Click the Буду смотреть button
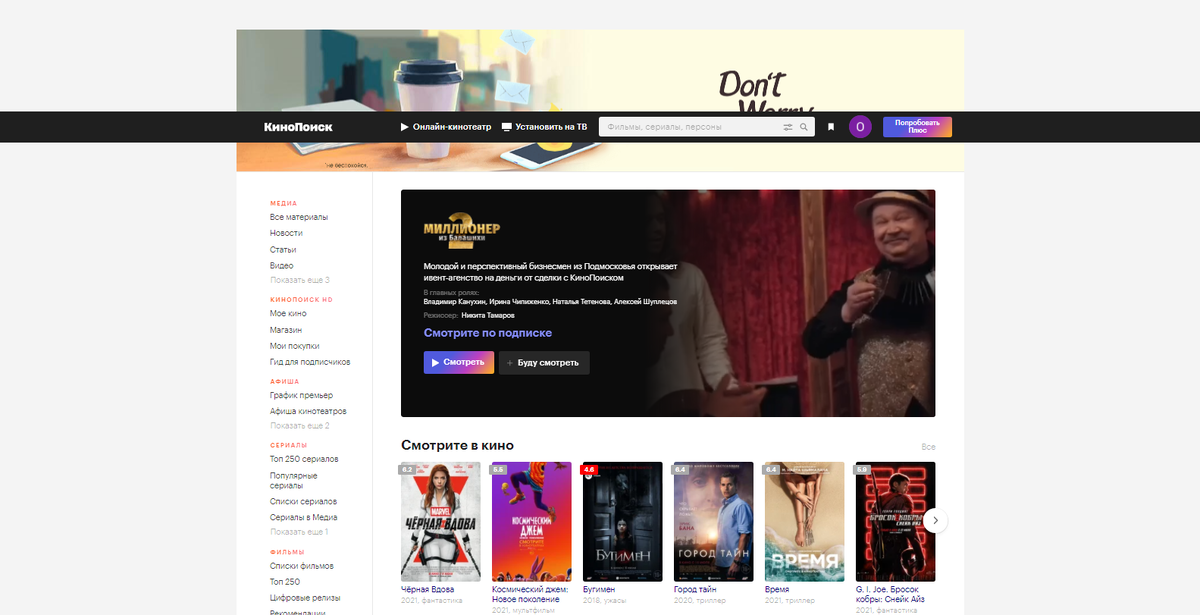The width and height of the screenshot is (1200, 615). pyautogui.click(x=544, y=362)
